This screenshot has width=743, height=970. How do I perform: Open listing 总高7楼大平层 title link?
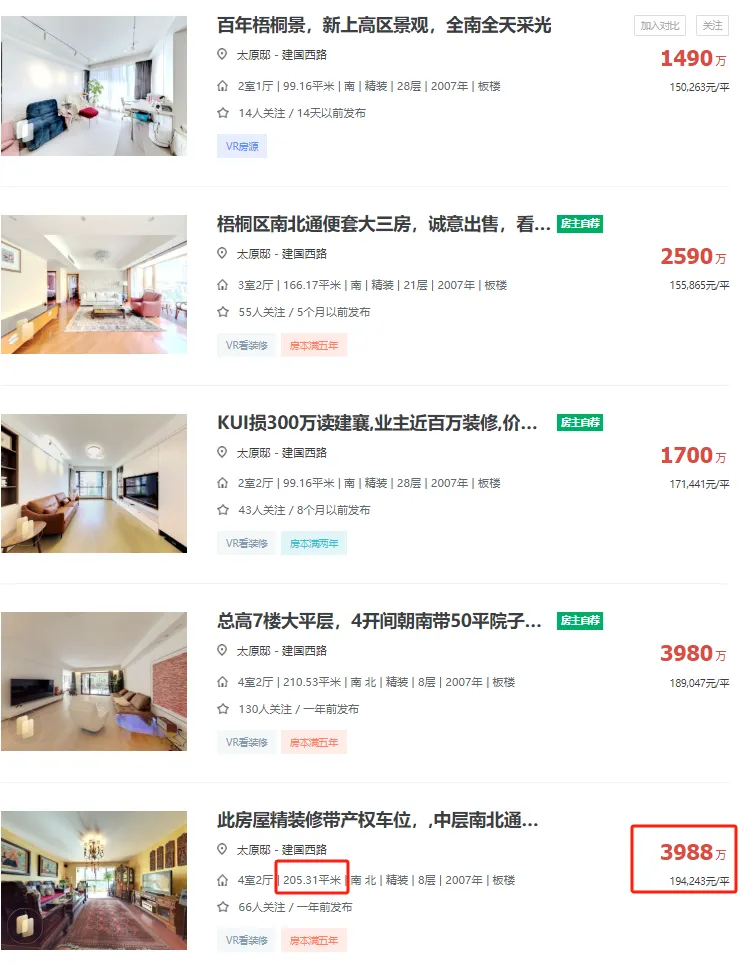(x=379, y=620)
